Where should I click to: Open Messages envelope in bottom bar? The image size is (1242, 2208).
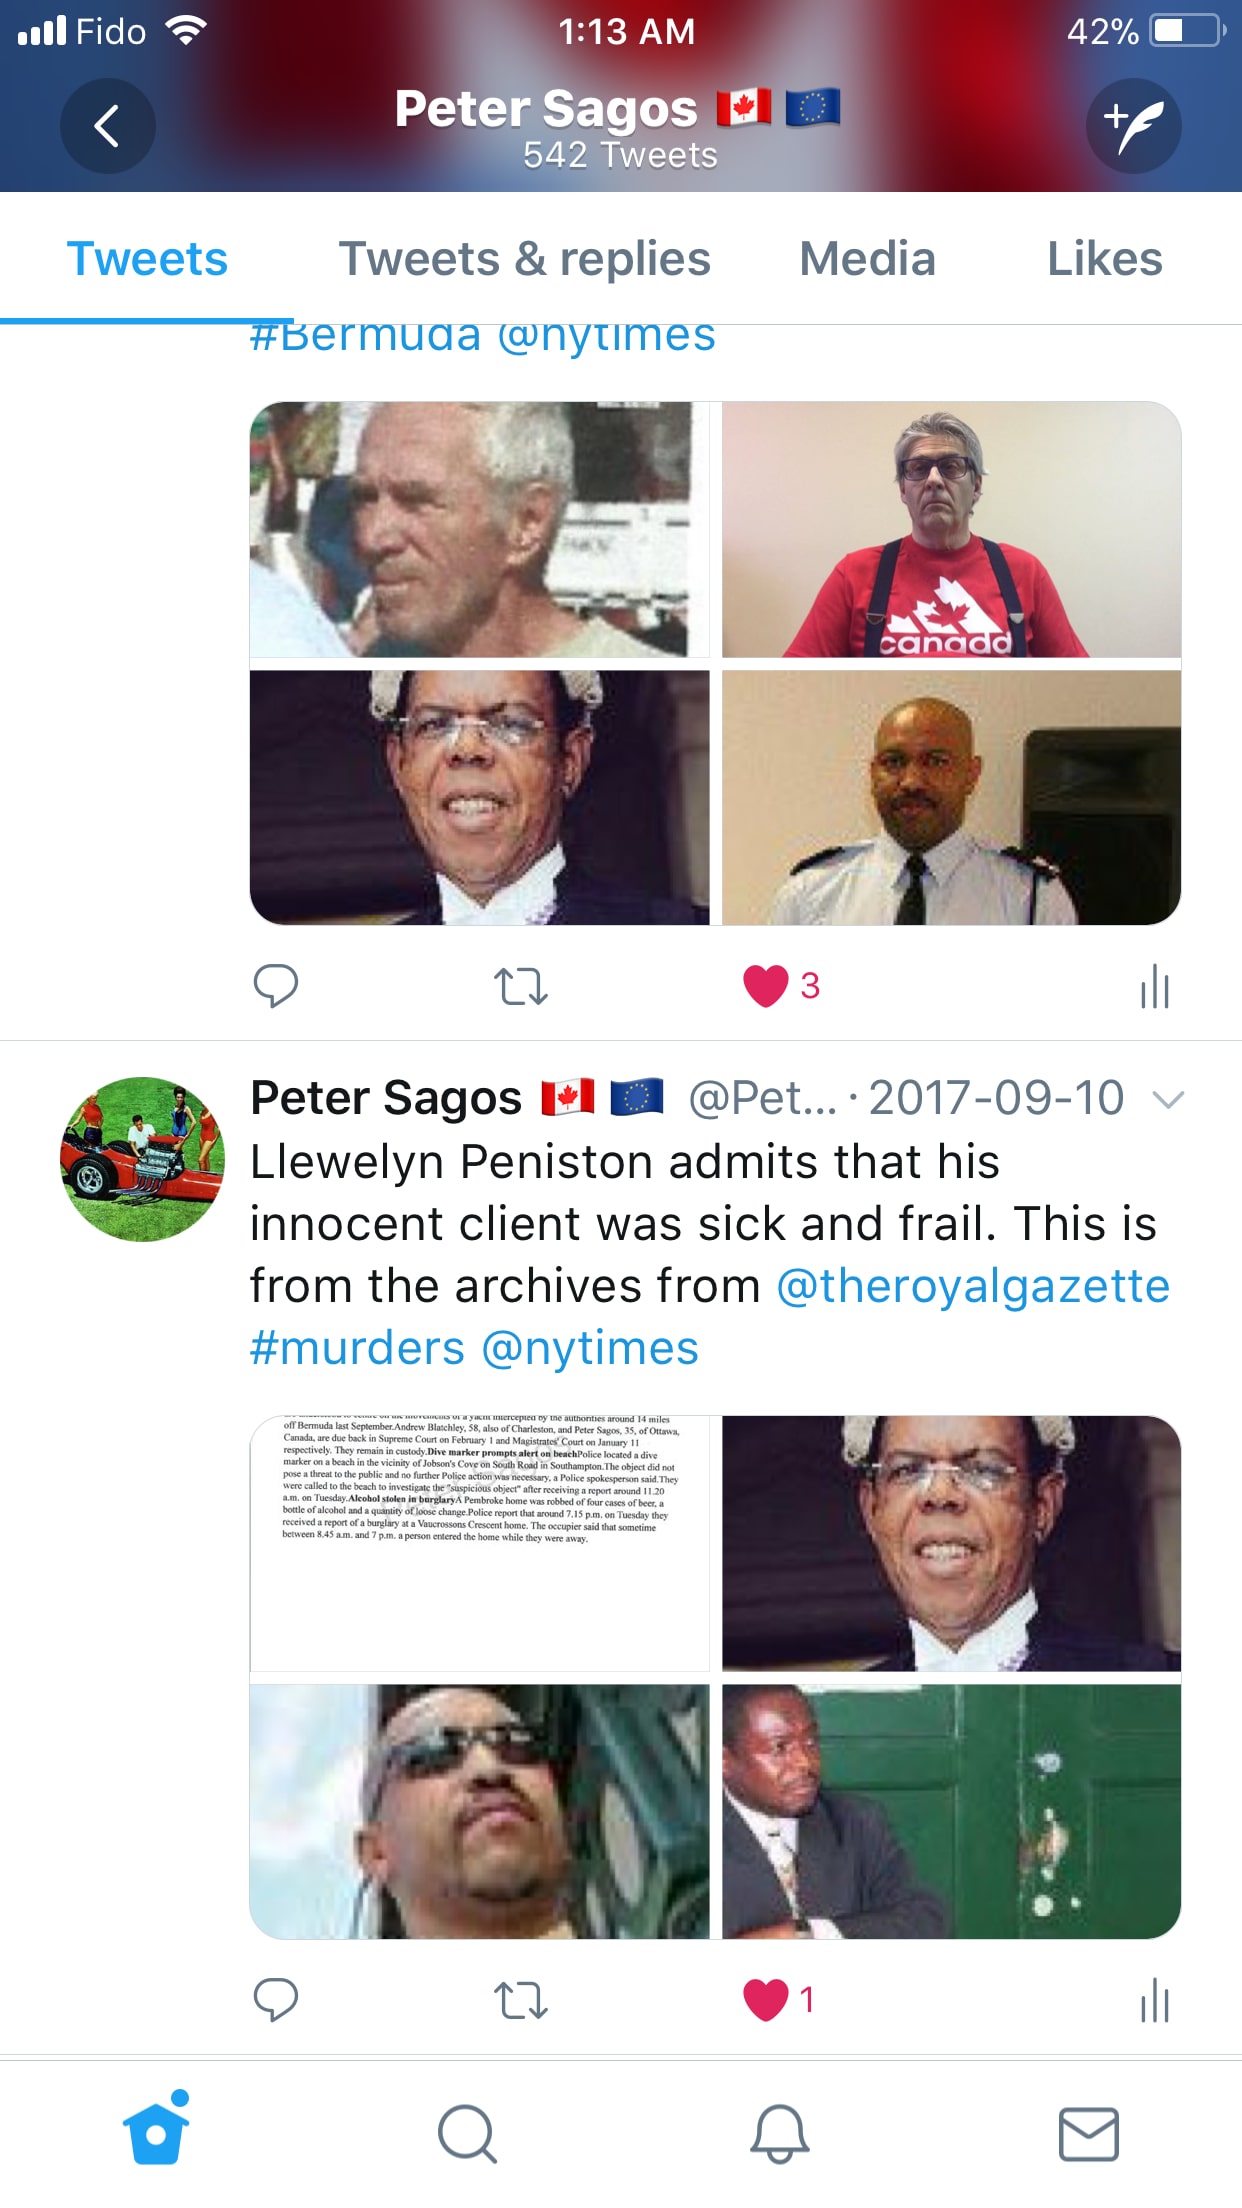click(x=1089, y=2133)
